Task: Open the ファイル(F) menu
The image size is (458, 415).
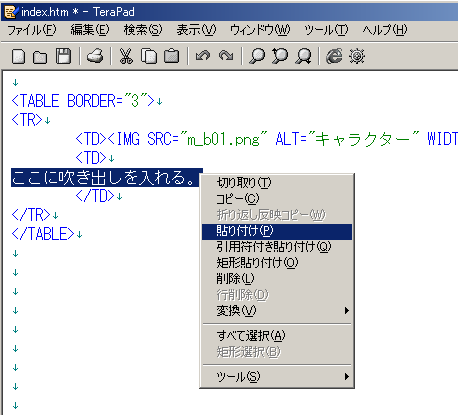Action: point(32,30)
